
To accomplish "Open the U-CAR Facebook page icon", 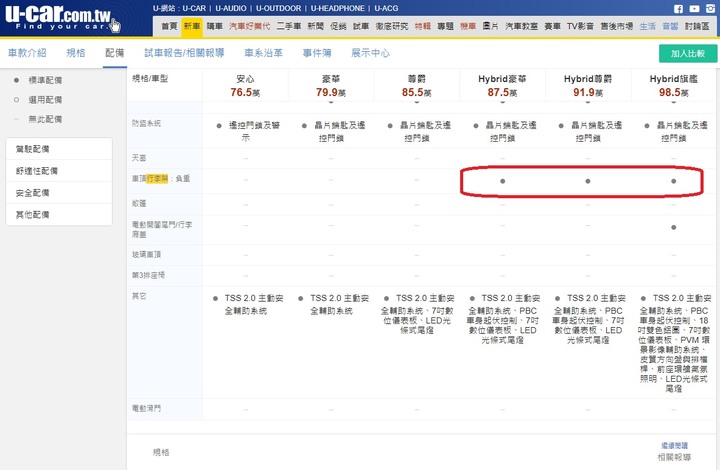I will point(678,9).
